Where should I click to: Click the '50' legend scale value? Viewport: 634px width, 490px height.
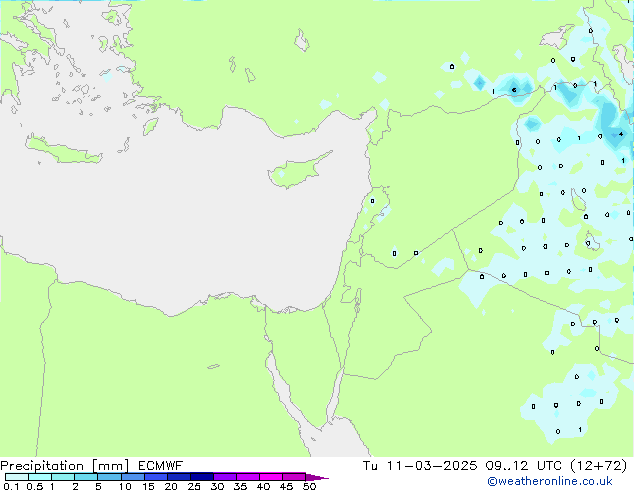coord(309,486)
